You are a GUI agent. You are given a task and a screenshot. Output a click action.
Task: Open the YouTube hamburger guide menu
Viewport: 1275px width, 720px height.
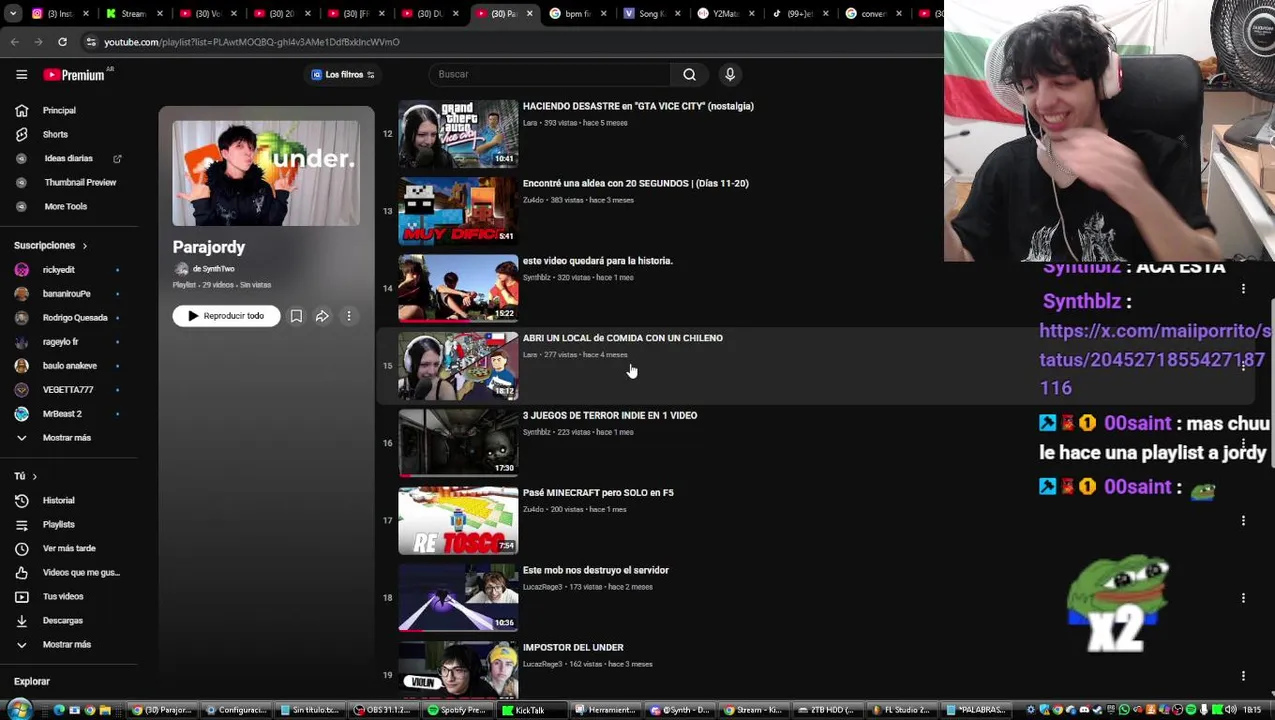[x=21, y=74]
